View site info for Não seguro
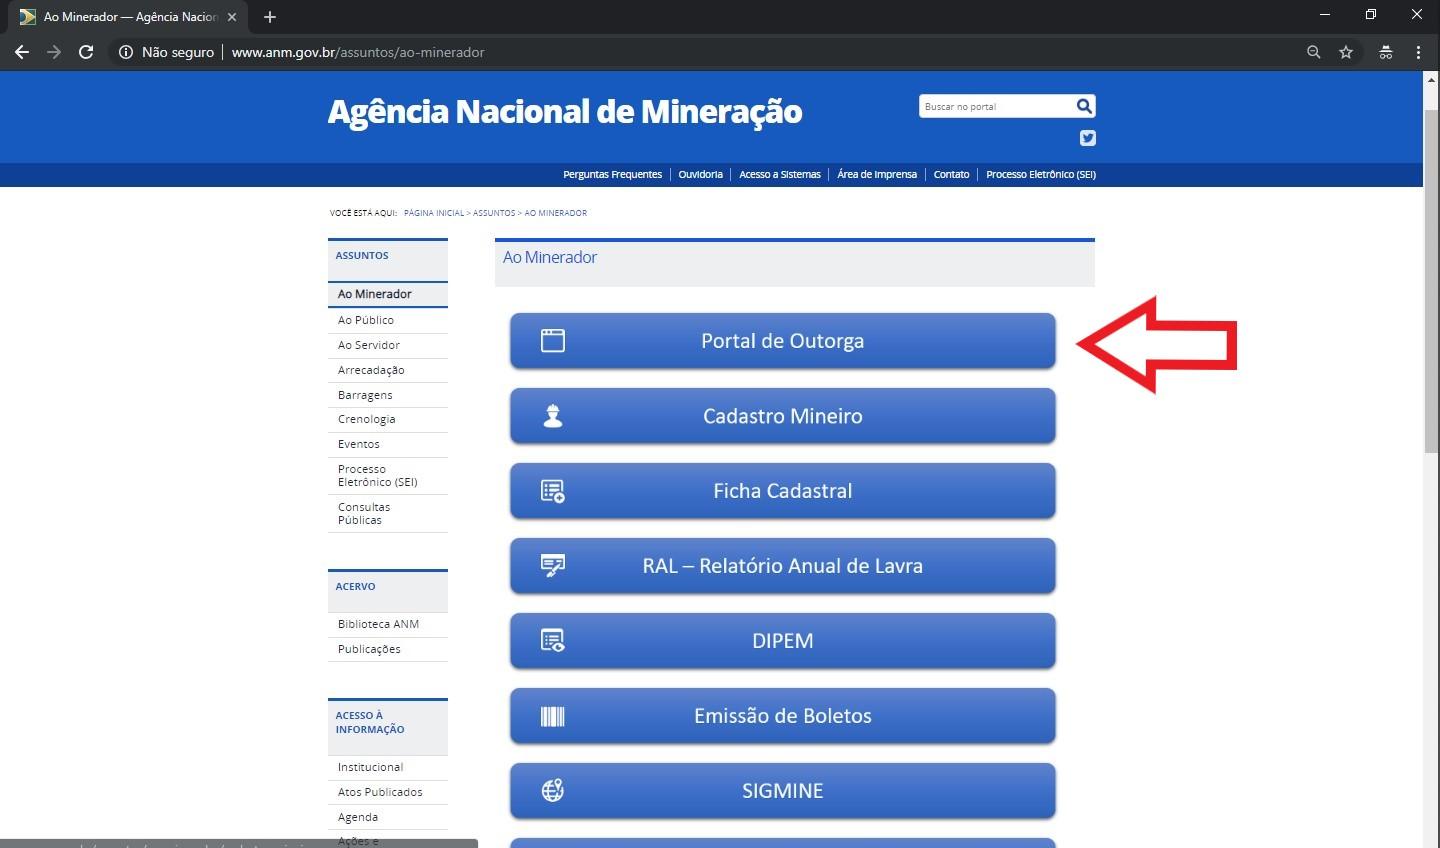Viewport: 1440px width, 848px height. pos(166,52)
